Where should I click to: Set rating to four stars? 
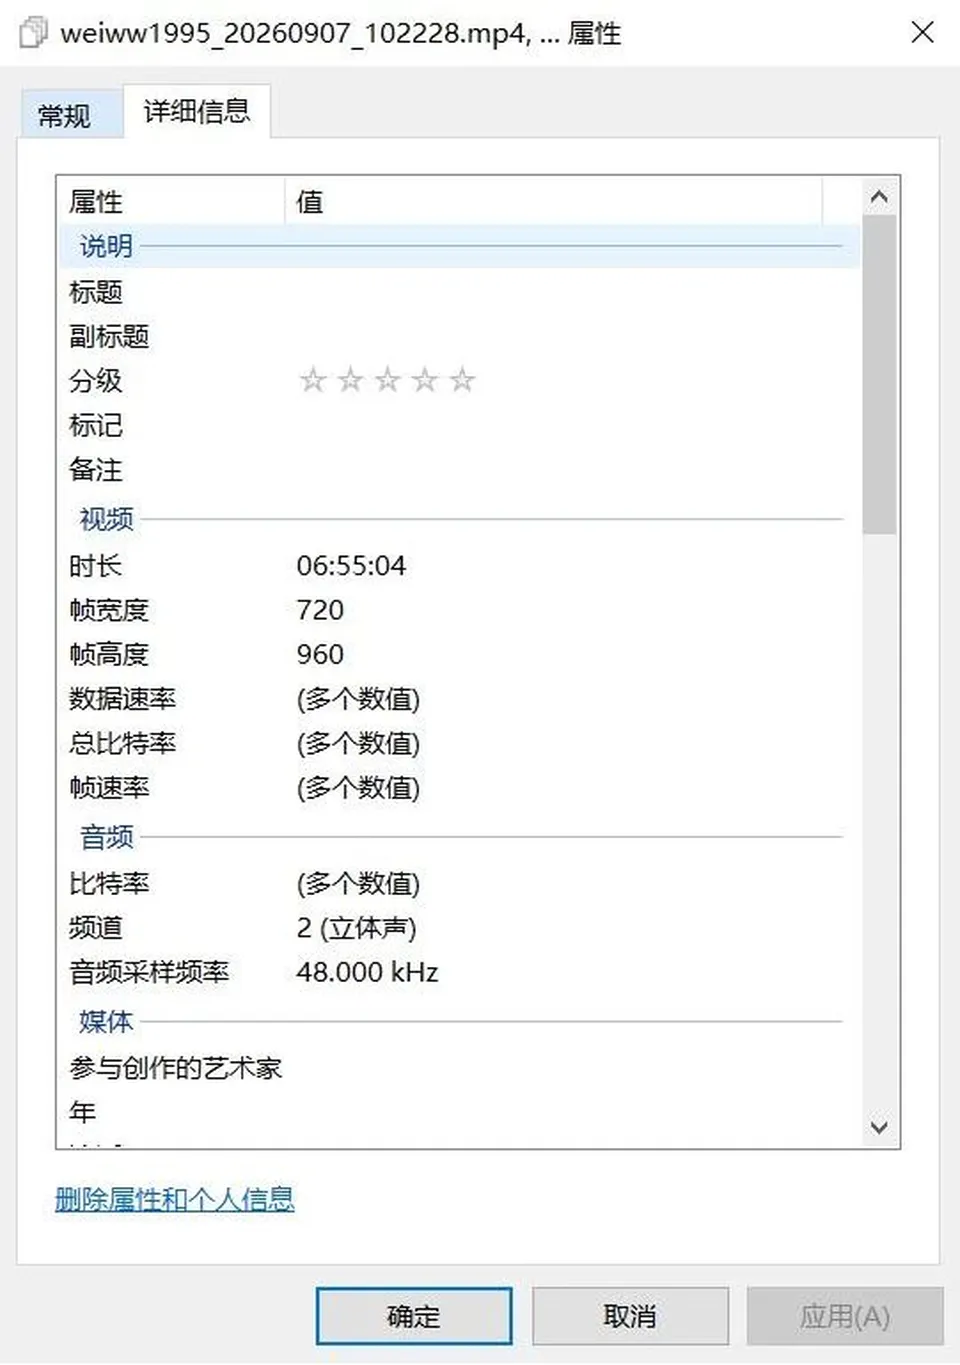425,380
